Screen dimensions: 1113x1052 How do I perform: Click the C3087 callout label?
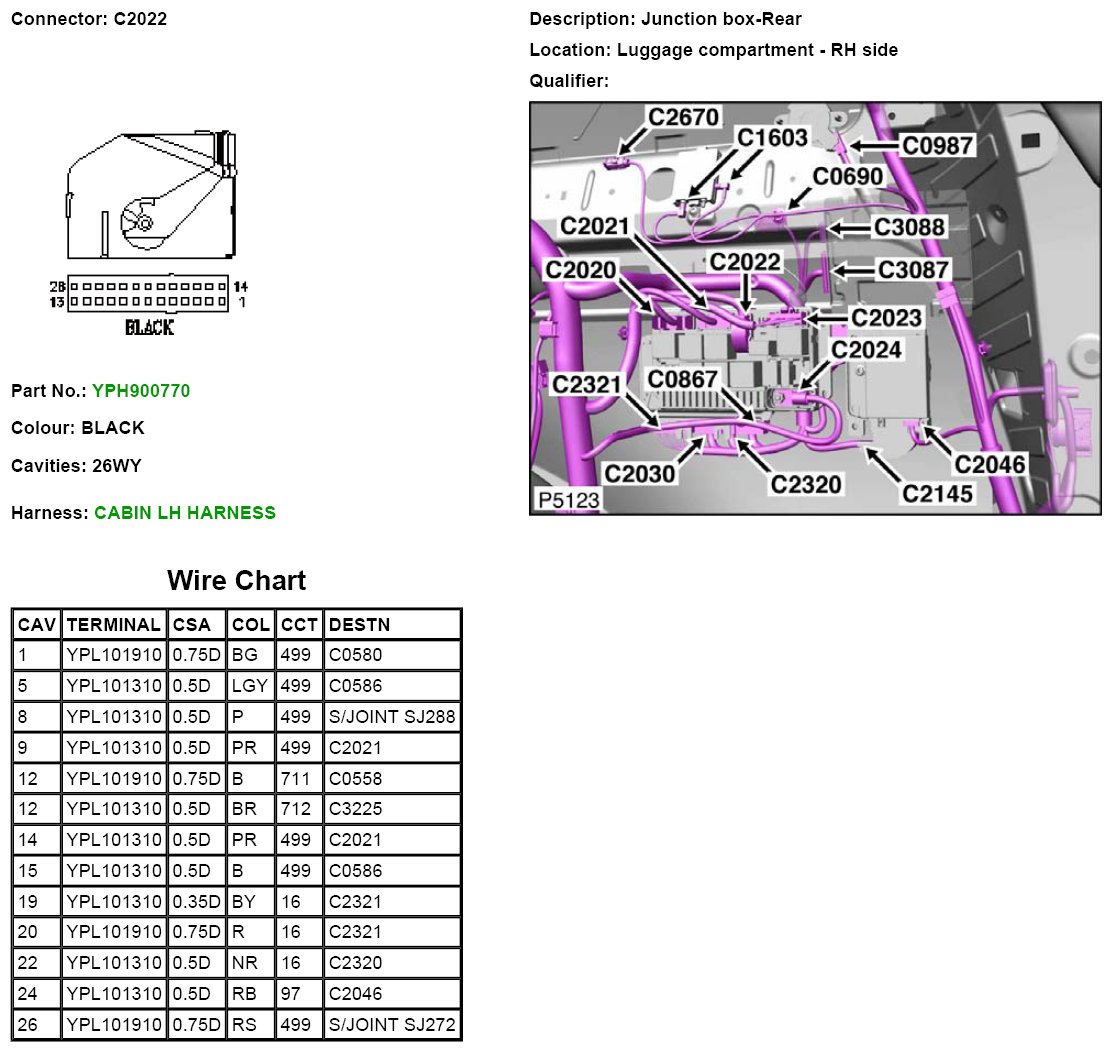click(x=911, y=269)
